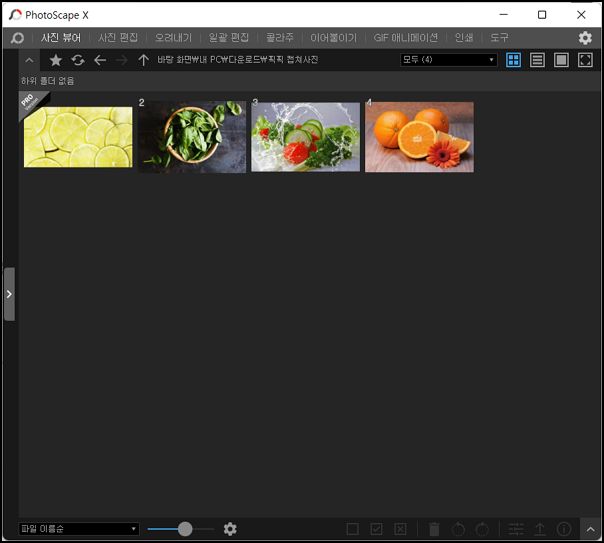Screen dimensions: 604x543
Task: Click the folder path text
Action: click(x=238, y=60)
